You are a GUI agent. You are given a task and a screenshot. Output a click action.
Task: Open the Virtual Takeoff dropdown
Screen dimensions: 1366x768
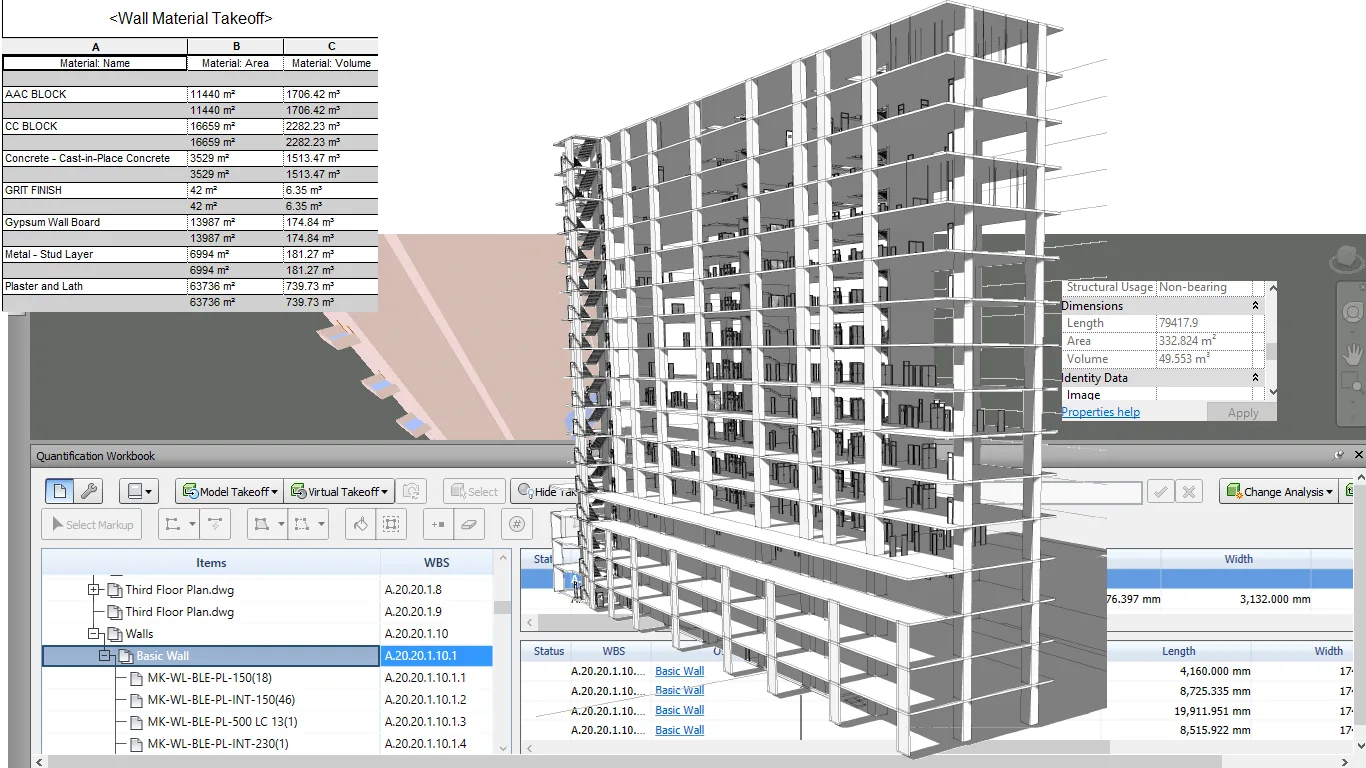338,491
